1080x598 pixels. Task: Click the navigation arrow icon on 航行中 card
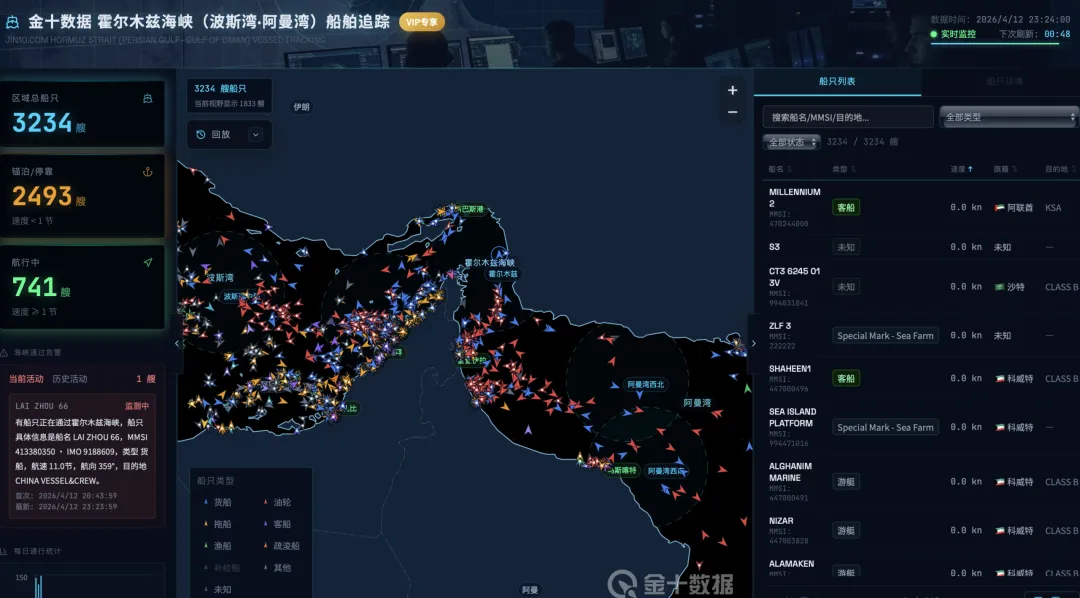coord(147,261)
